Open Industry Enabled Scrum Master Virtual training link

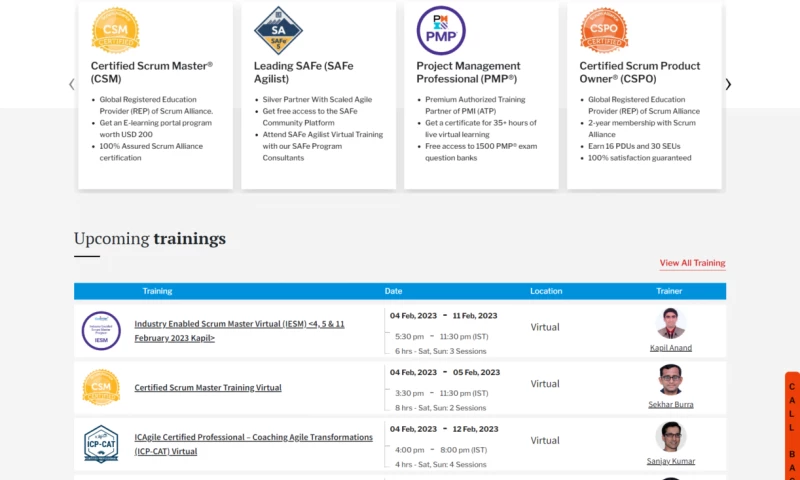click(x=239, y=331)
